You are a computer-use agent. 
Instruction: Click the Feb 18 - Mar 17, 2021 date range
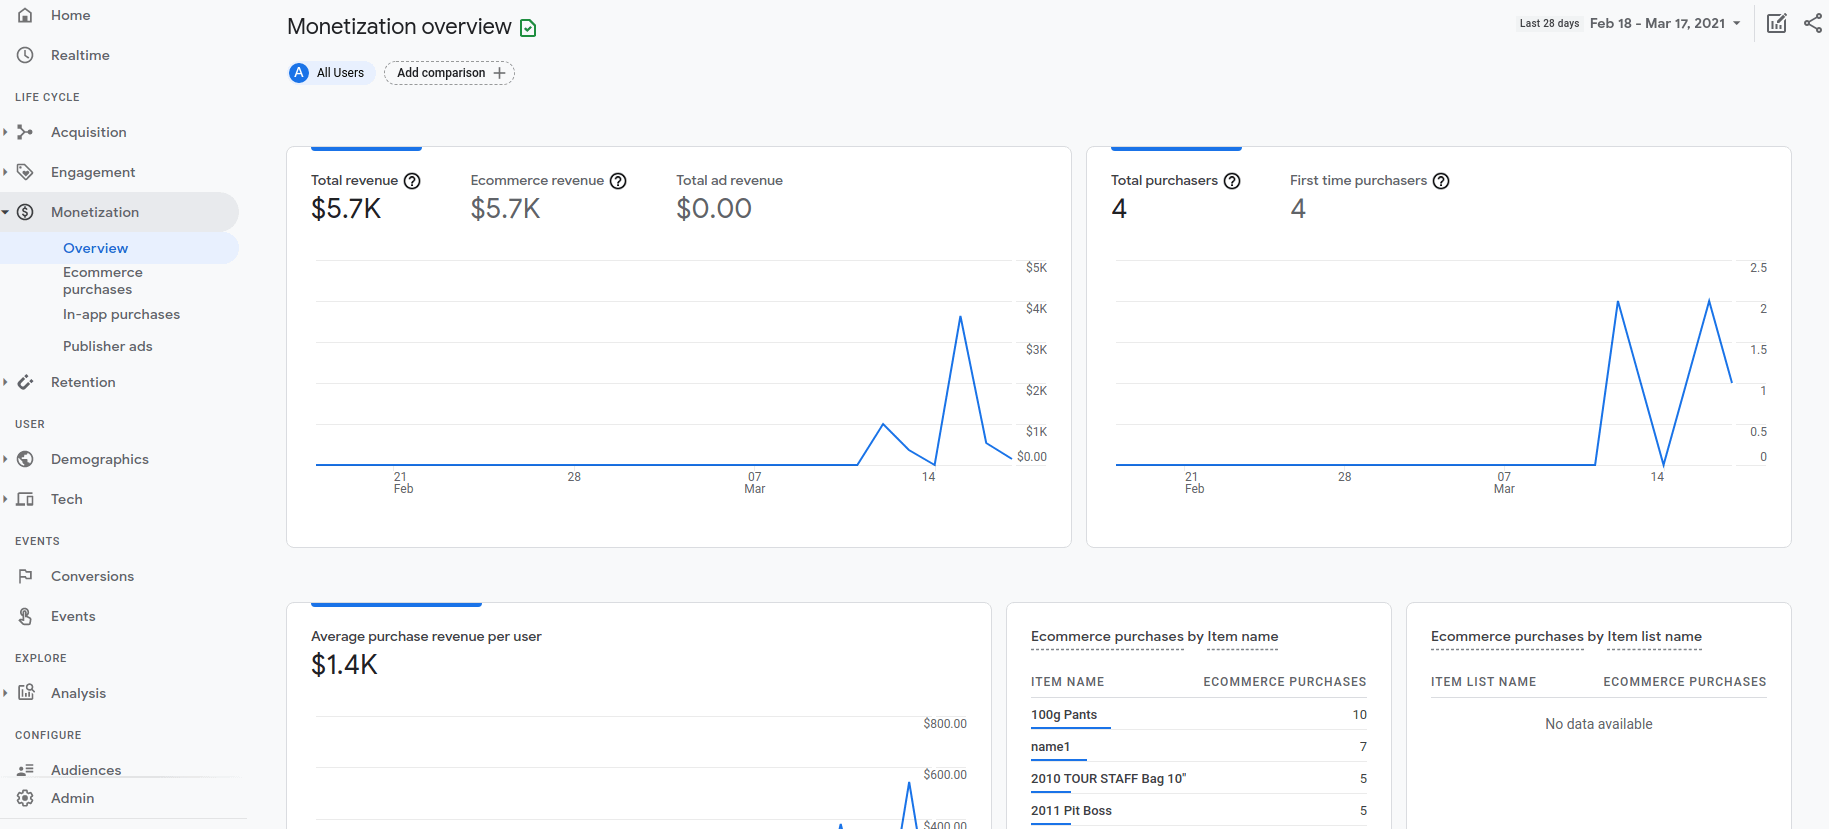pyautogui.click(x=1657, y=23)
